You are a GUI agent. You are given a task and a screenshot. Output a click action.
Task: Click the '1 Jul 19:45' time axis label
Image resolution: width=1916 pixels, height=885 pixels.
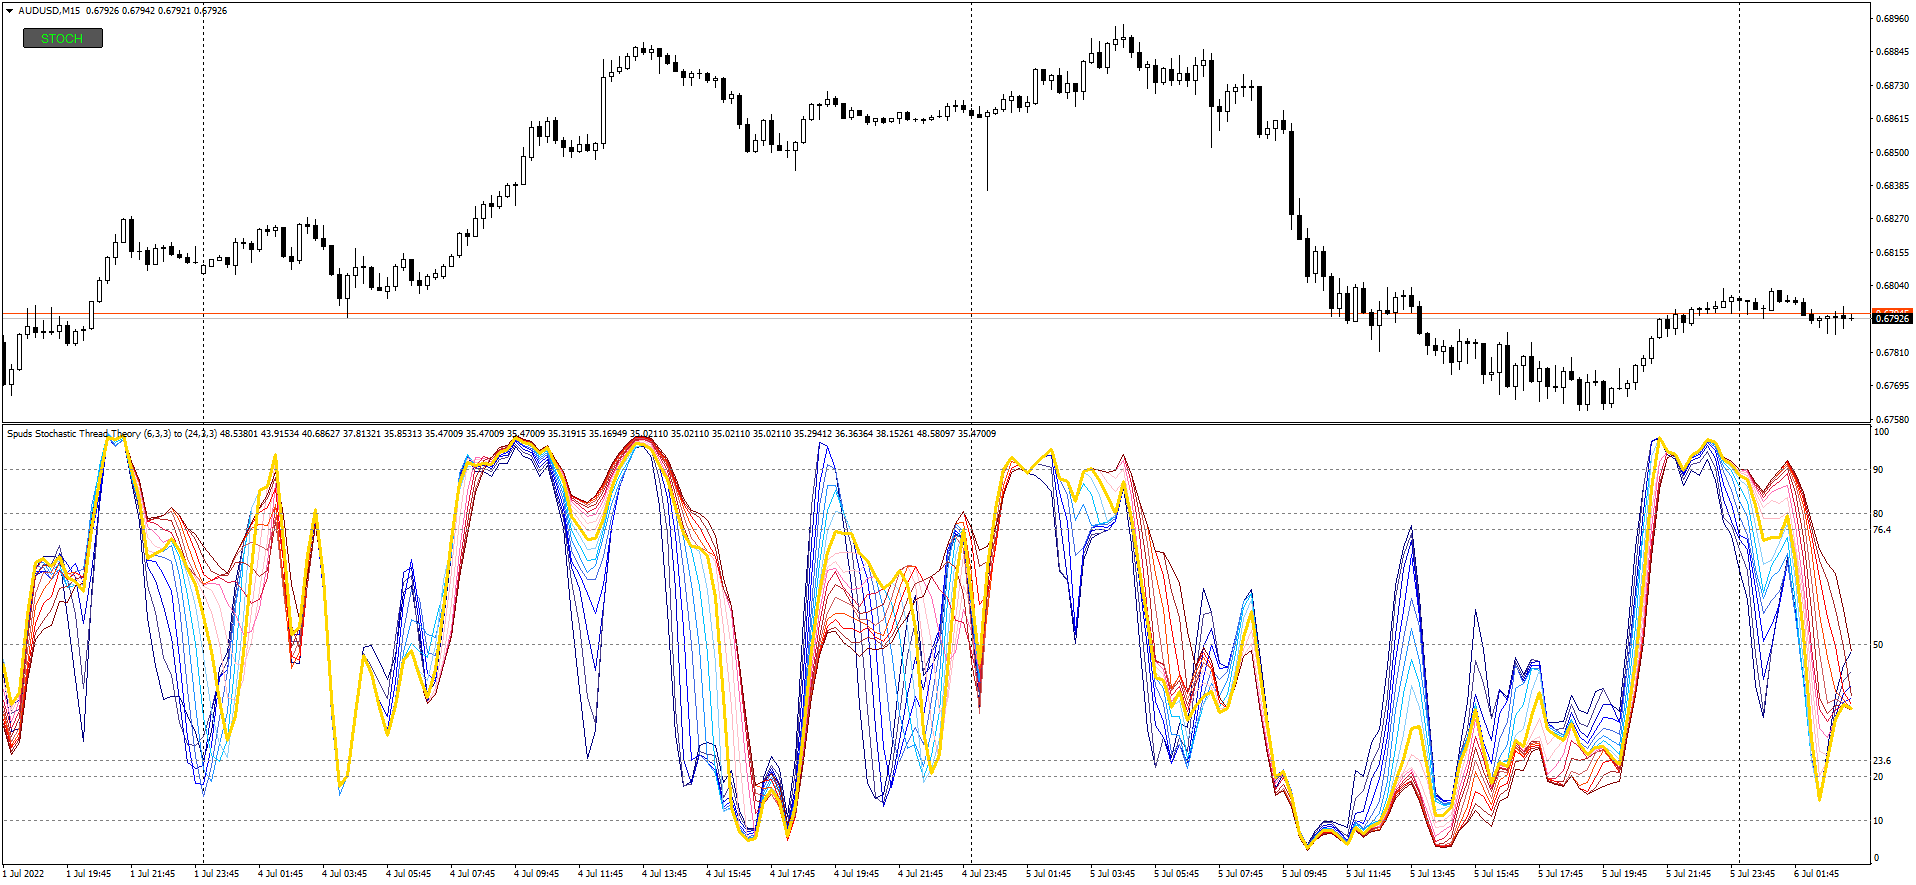coord(89,874)
